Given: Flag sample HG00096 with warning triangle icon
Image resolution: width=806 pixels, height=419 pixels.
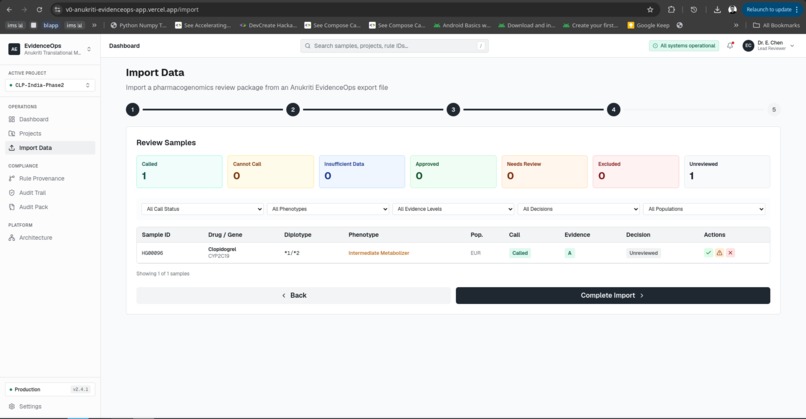Looking at the screenshot, I should (719, 253).
